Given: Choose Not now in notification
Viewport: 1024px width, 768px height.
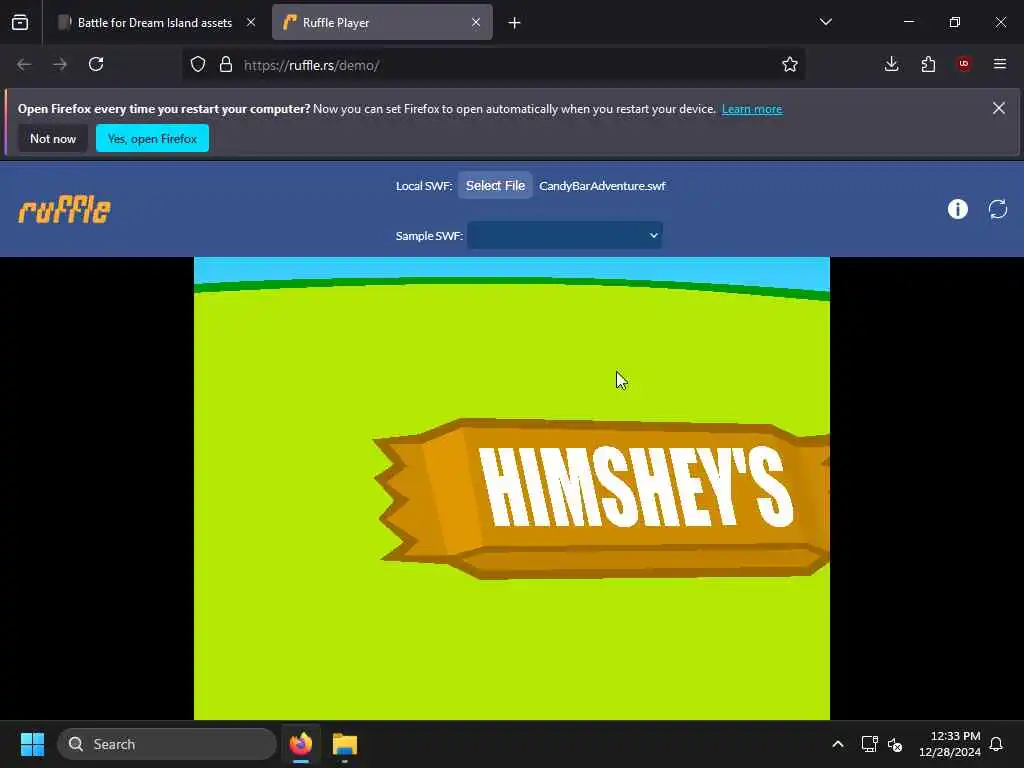Looking at the screenshot, I should (53, 138).
